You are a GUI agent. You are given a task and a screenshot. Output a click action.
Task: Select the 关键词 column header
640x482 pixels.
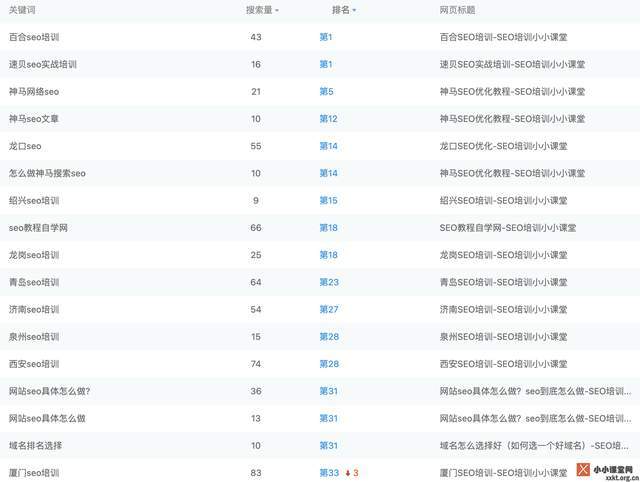pos(24,10)
